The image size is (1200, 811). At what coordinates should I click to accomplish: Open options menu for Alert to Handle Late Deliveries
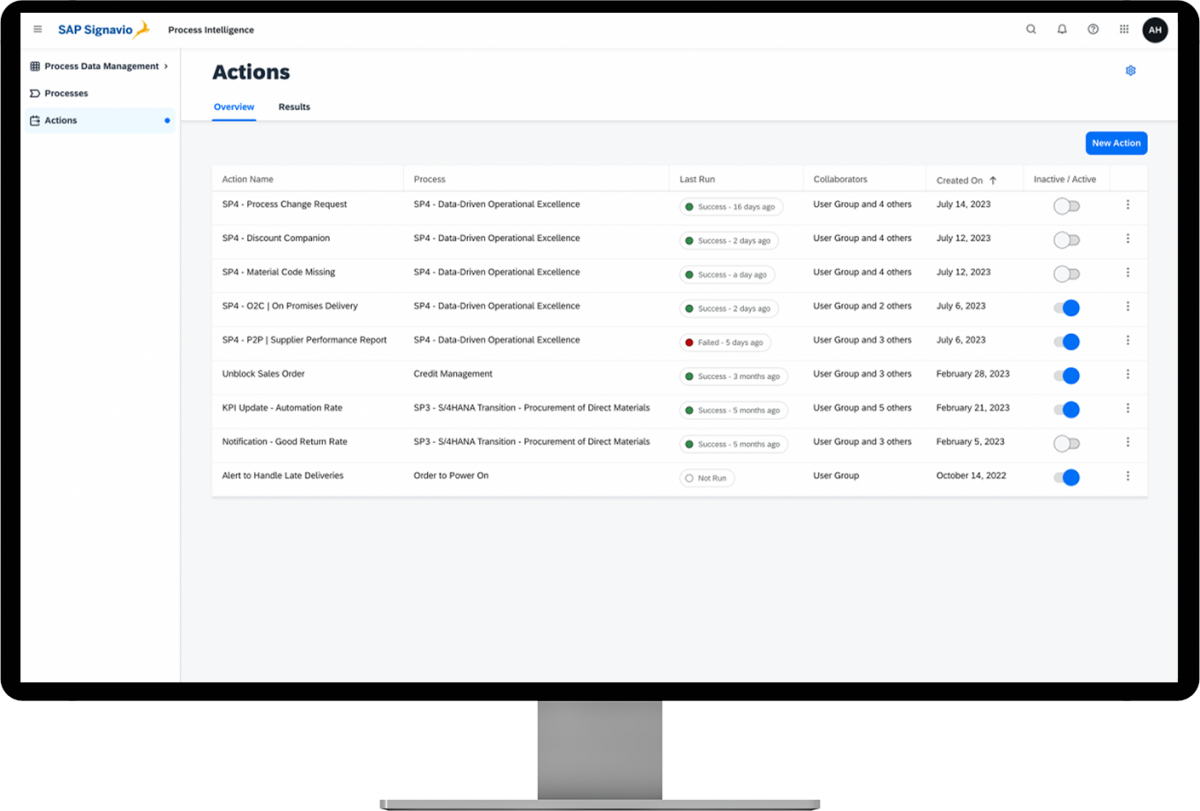(1128, 476)
